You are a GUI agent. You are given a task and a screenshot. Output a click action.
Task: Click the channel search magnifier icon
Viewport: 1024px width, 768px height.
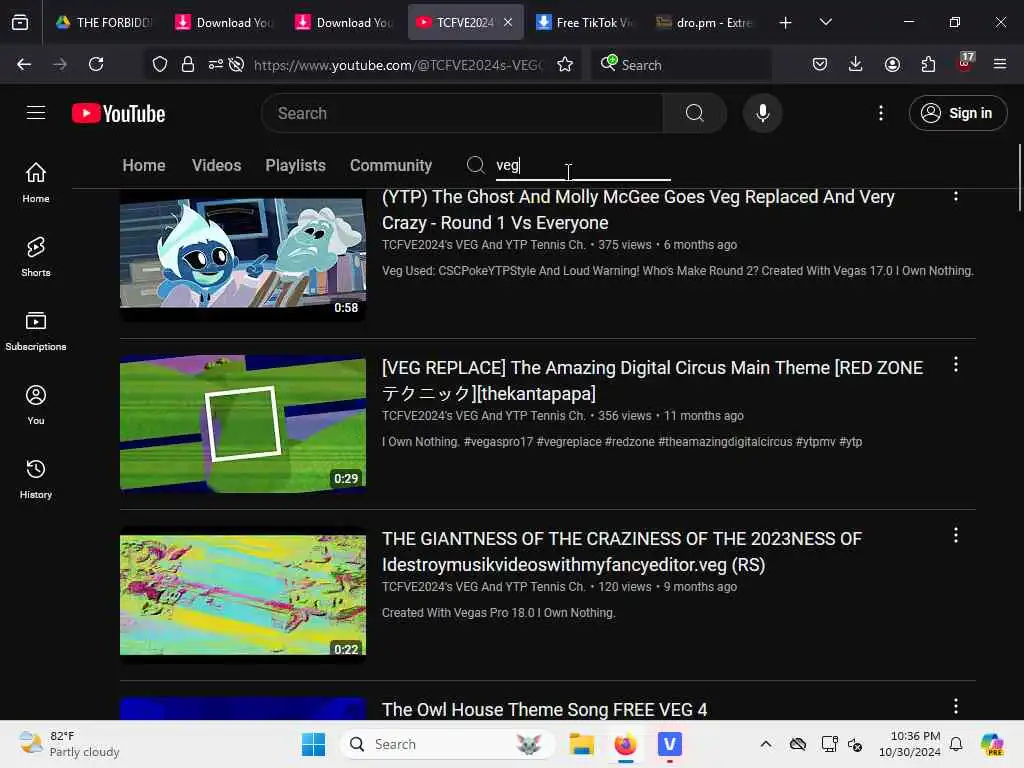[x=475, y=165]
